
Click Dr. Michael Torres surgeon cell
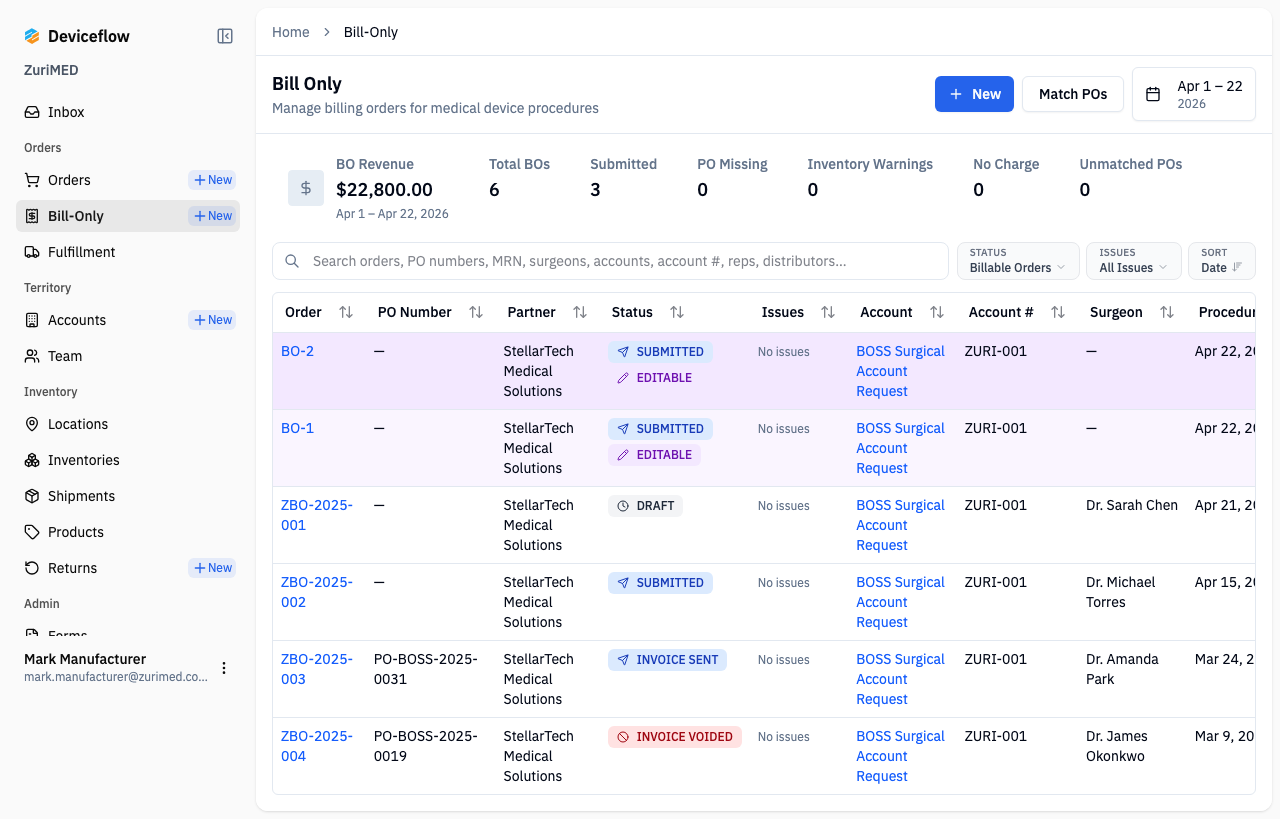tap(1121, 592)
